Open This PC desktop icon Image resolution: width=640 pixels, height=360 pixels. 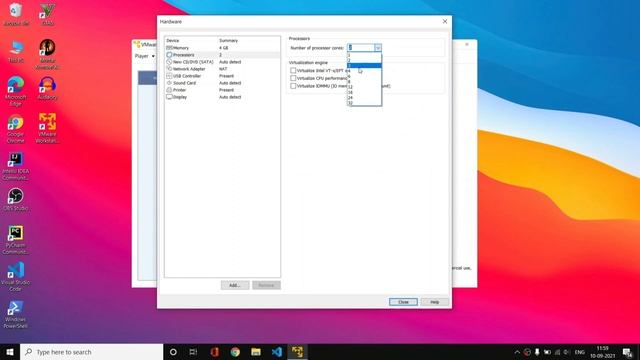(16, 51)
